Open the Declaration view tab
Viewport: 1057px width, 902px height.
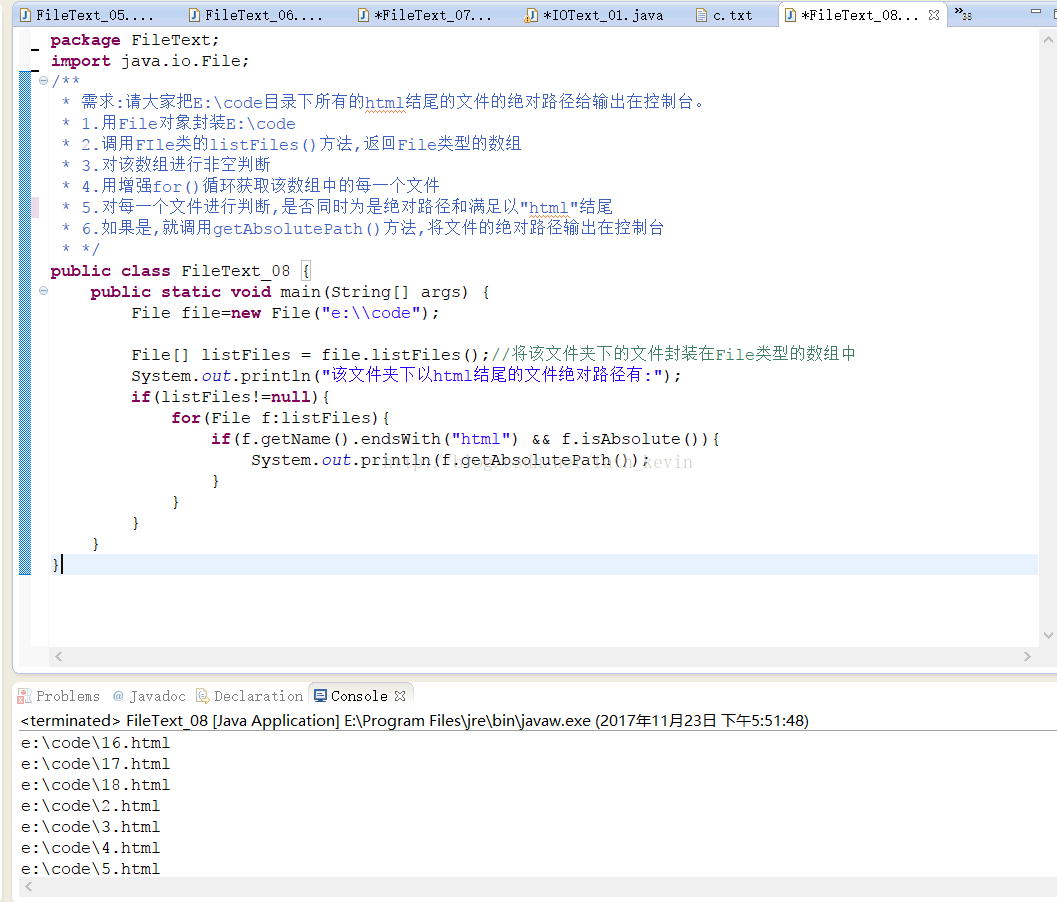249,696
